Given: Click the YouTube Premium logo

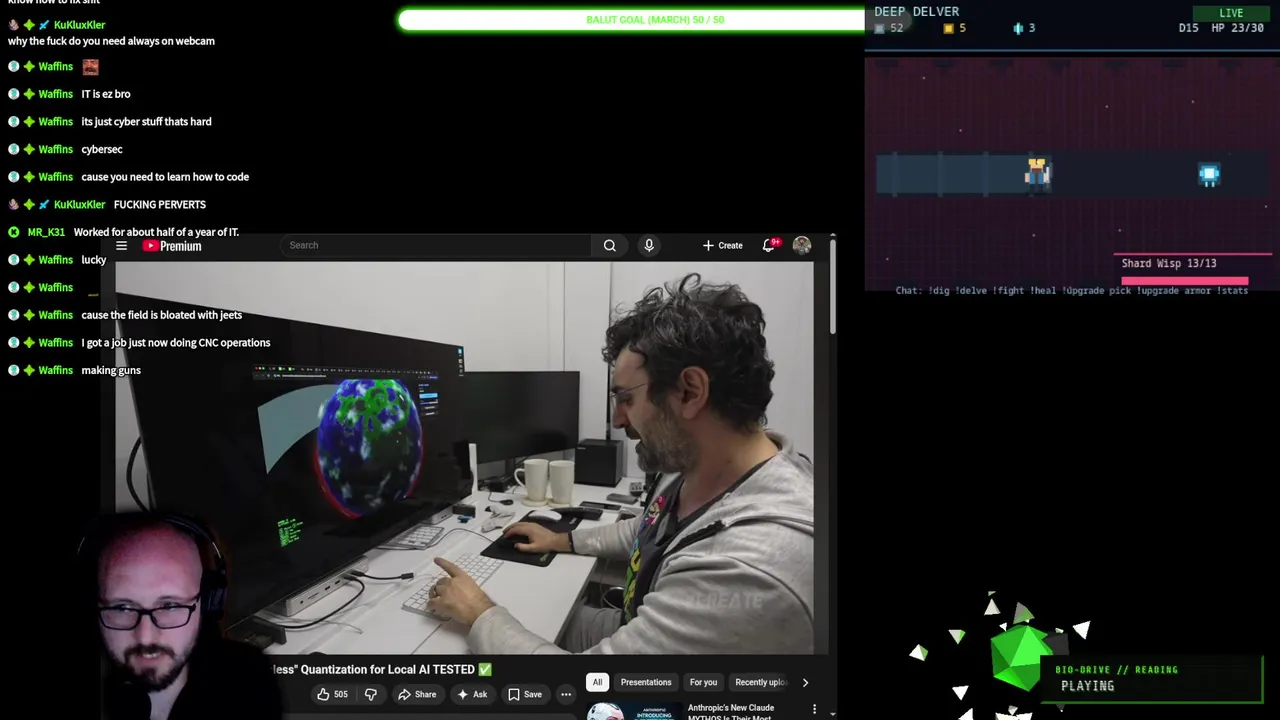Looking at the screenshot, I should pyautogui.click(x=172, y=246).
